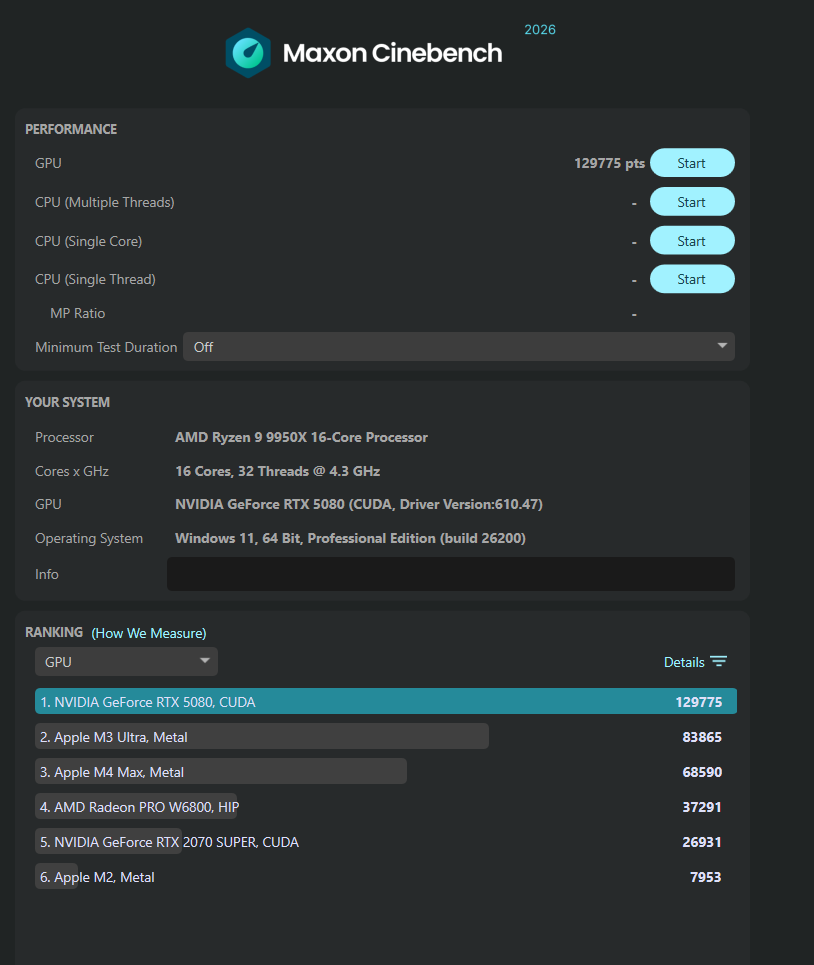Click the 129775 pts GPU score
The image size is (814, 965).
pyautogui.click(x=609, y=163)
